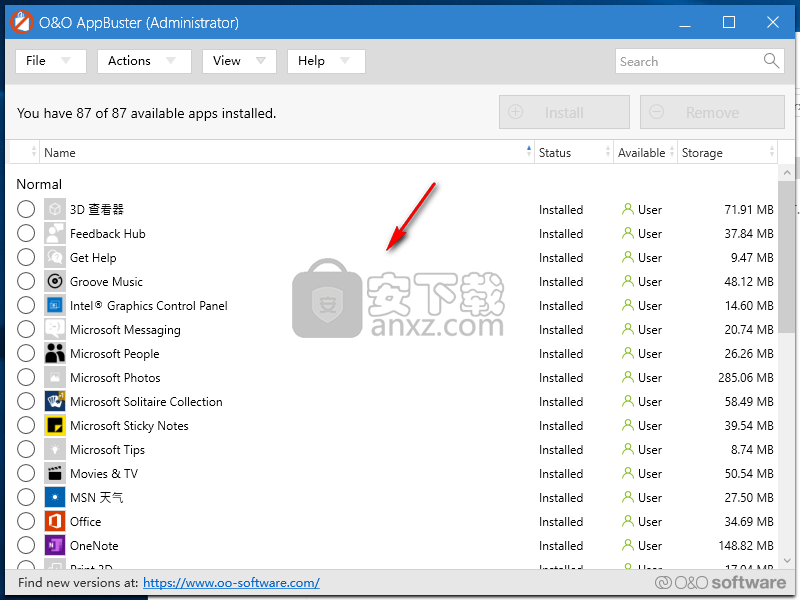The width and height of the screenshot is (800, 600).
Task: Click the Remove button
Action: tap(712, 112)
